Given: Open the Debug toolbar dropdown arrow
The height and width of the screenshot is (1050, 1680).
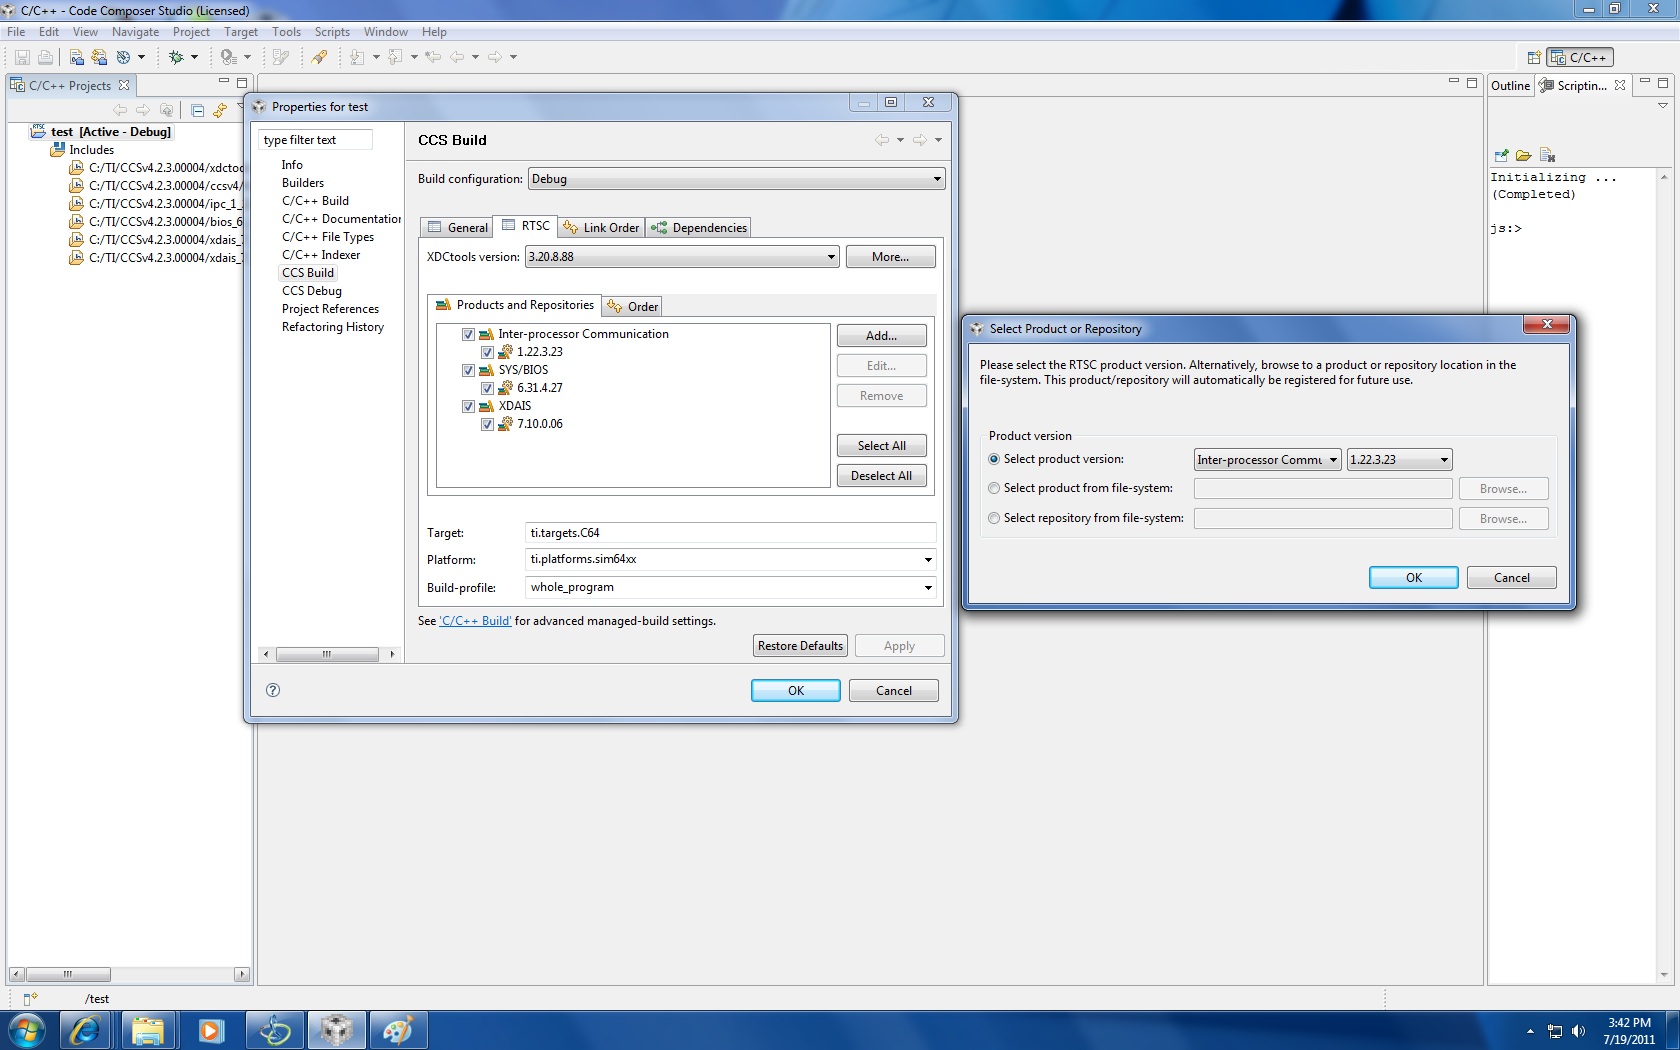Looking at the screenshot, I should (194, 57).
